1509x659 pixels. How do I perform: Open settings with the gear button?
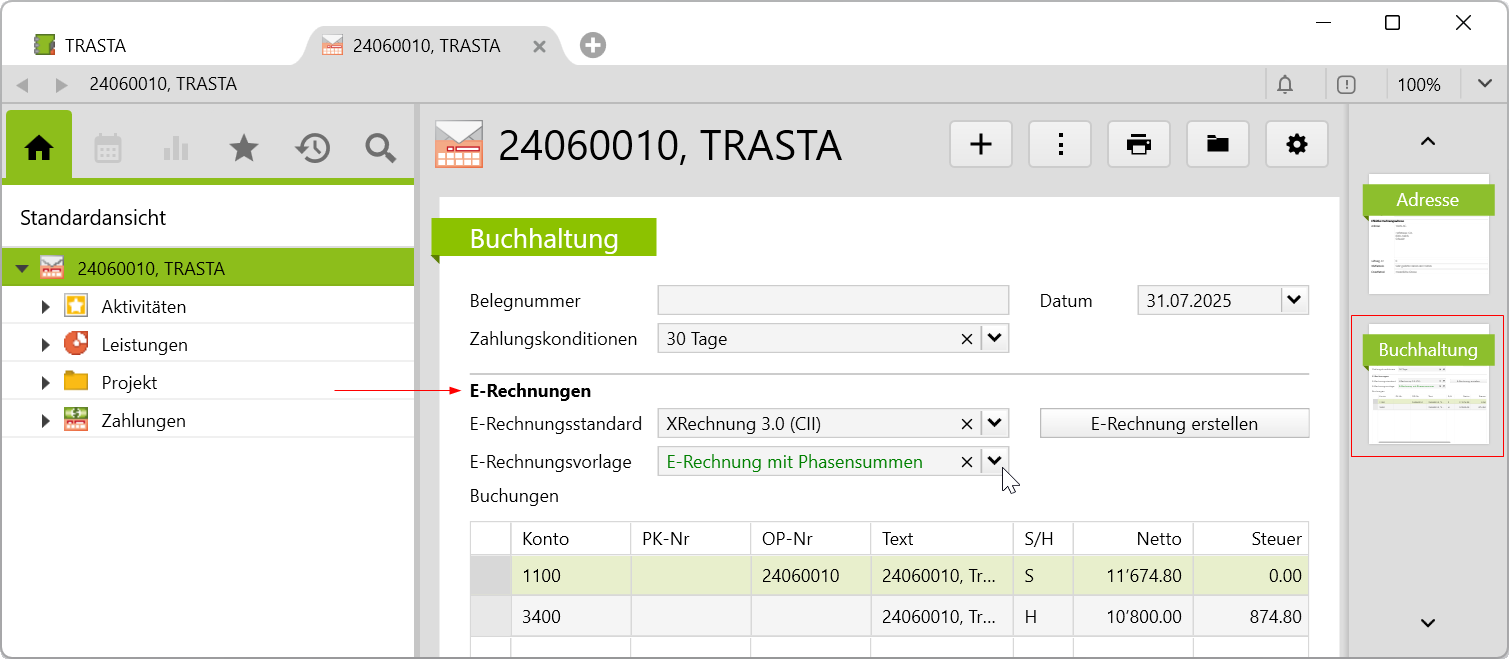pyautogui.click(x=1297, y=145)
